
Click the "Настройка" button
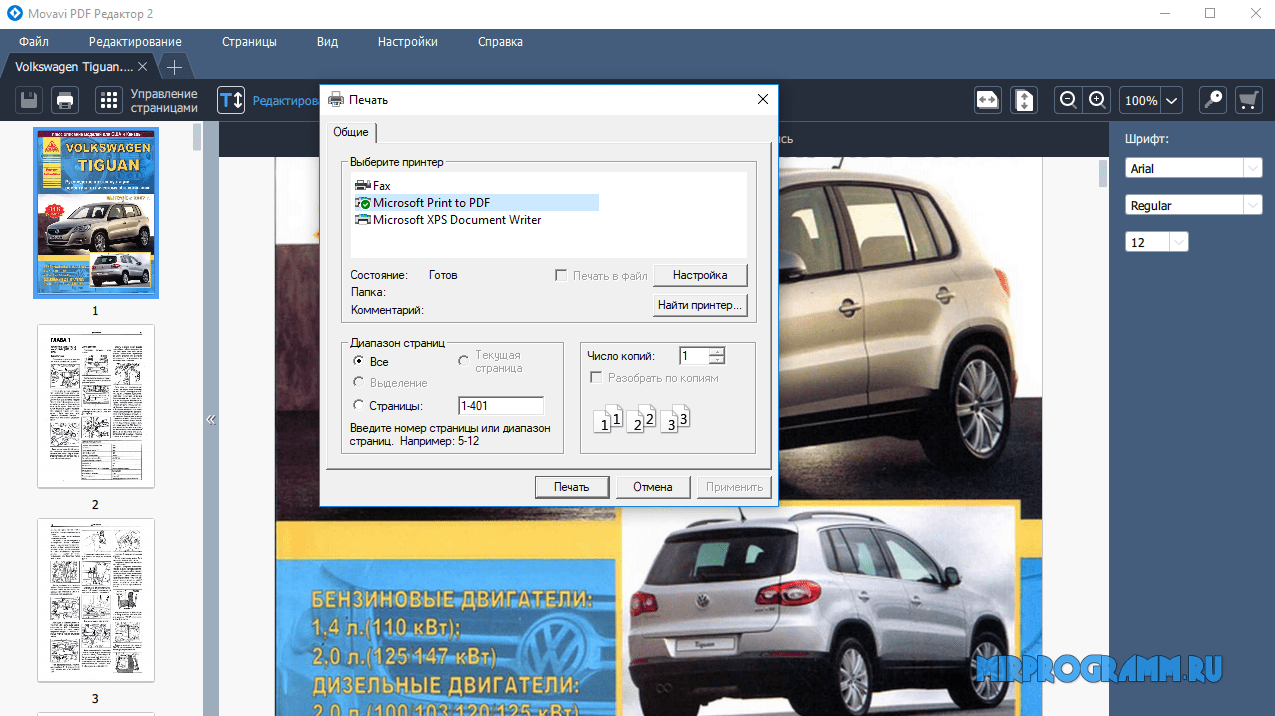pos(700,275)
